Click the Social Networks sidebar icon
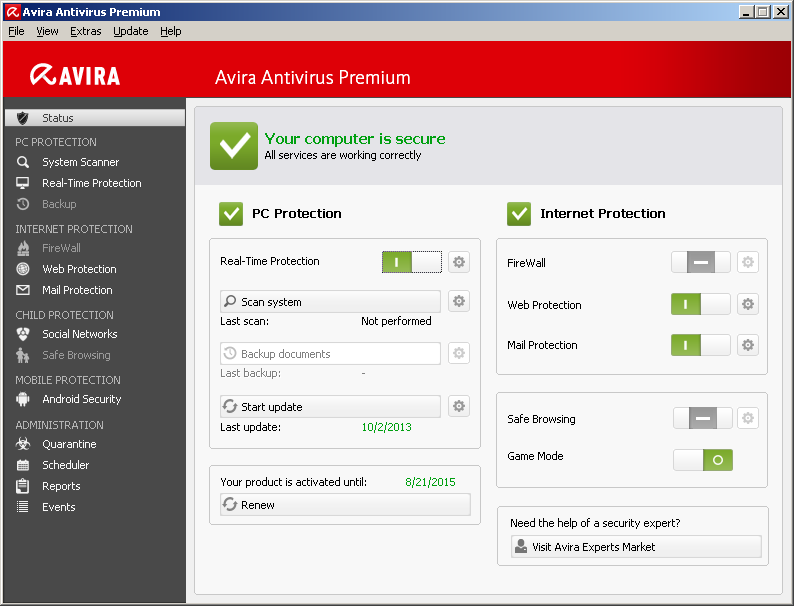 (x=22, y=334)
